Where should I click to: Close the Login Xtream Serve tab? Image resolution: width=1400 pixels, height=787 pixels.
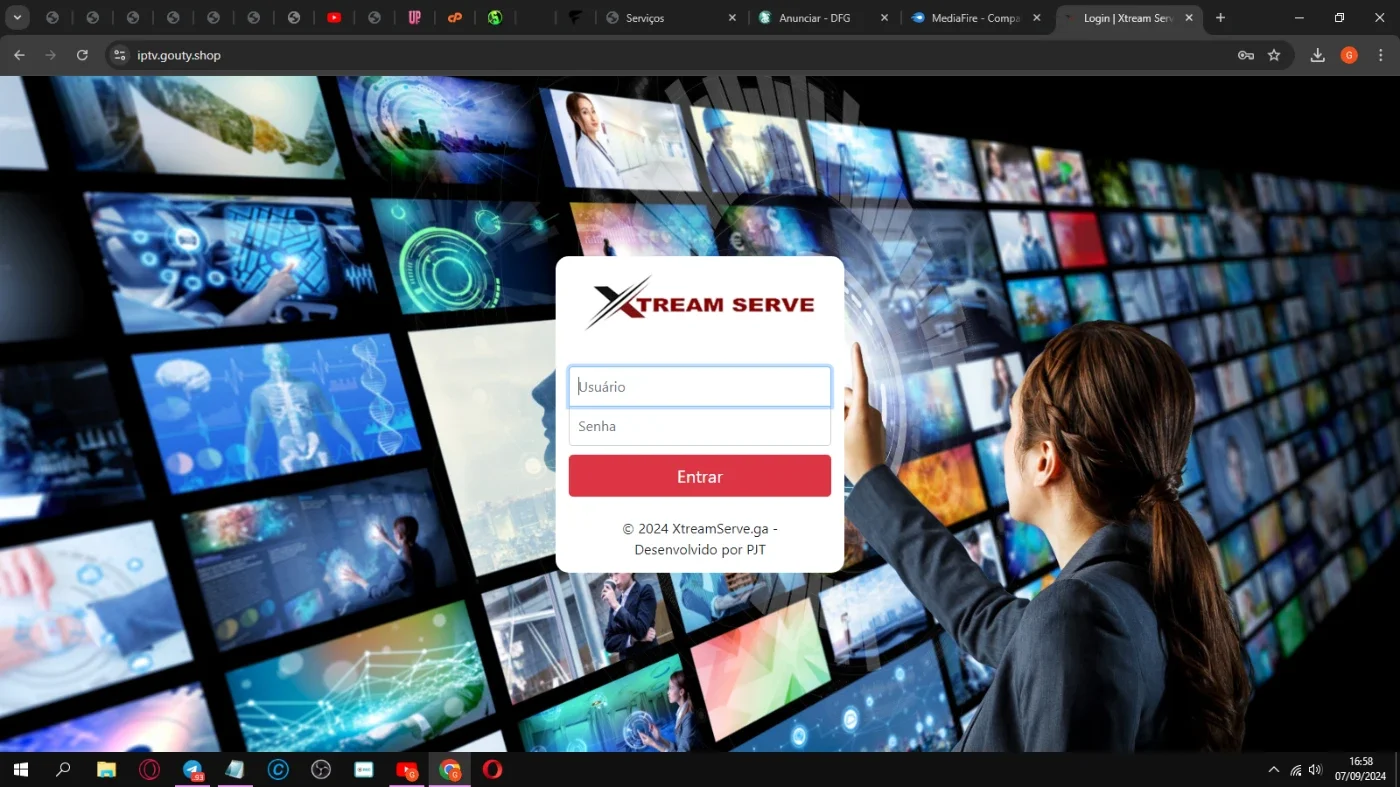(x=1189, y=18)
